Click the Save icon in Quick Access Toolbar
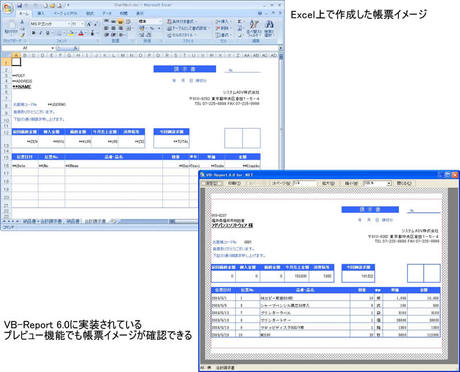This screenshot has height=372, width=460. coord(20,5)
